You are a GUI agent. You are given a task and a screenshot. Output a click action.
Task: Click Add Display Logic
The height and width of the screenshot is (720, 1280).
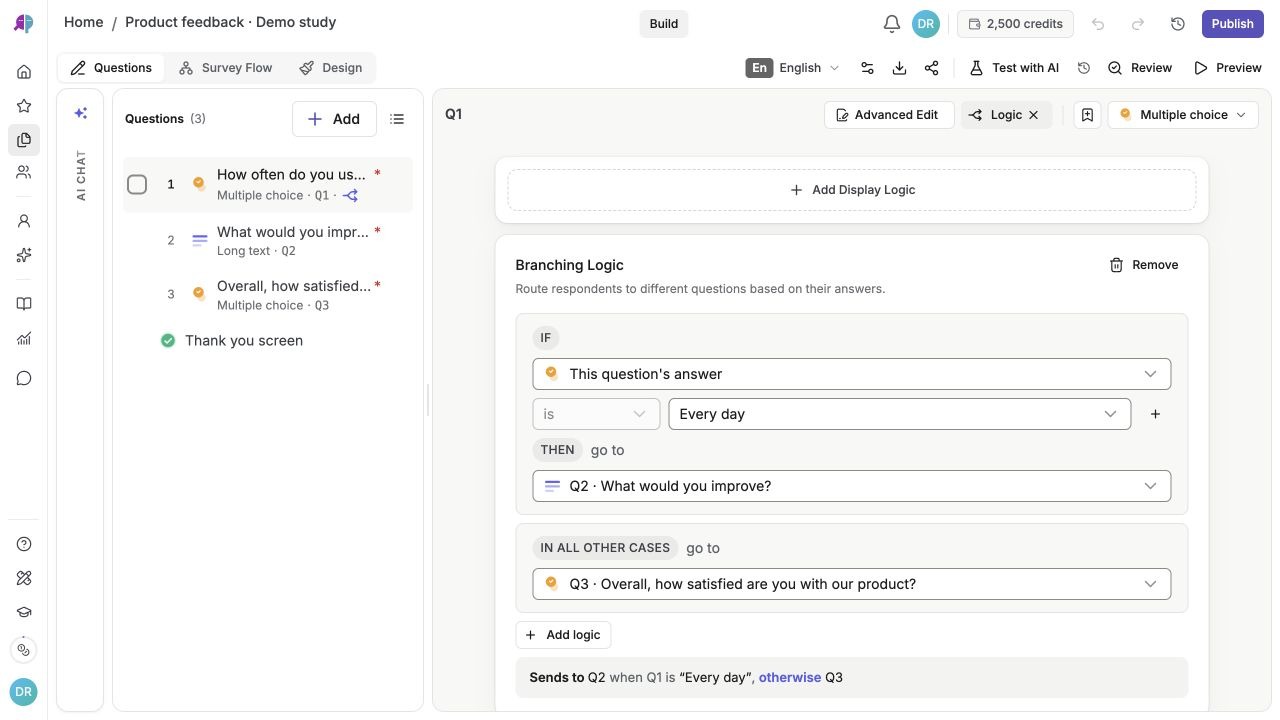click(852, 190)
